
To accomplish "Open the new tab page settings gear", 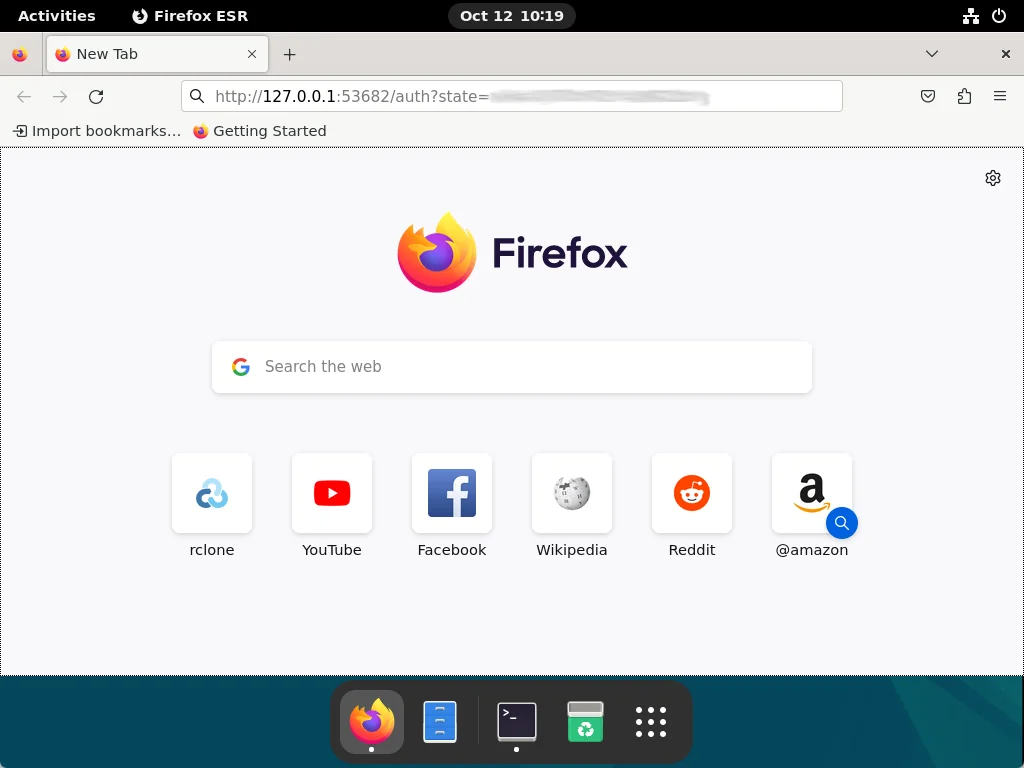I will pos(992,177).
